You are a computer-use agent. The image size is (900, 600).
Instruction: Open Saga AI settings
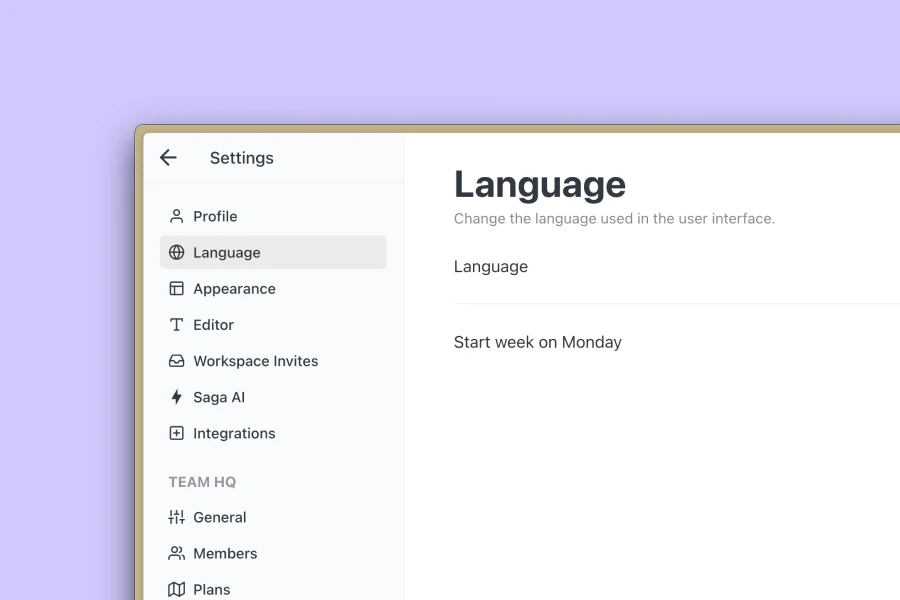pos(273,397)
